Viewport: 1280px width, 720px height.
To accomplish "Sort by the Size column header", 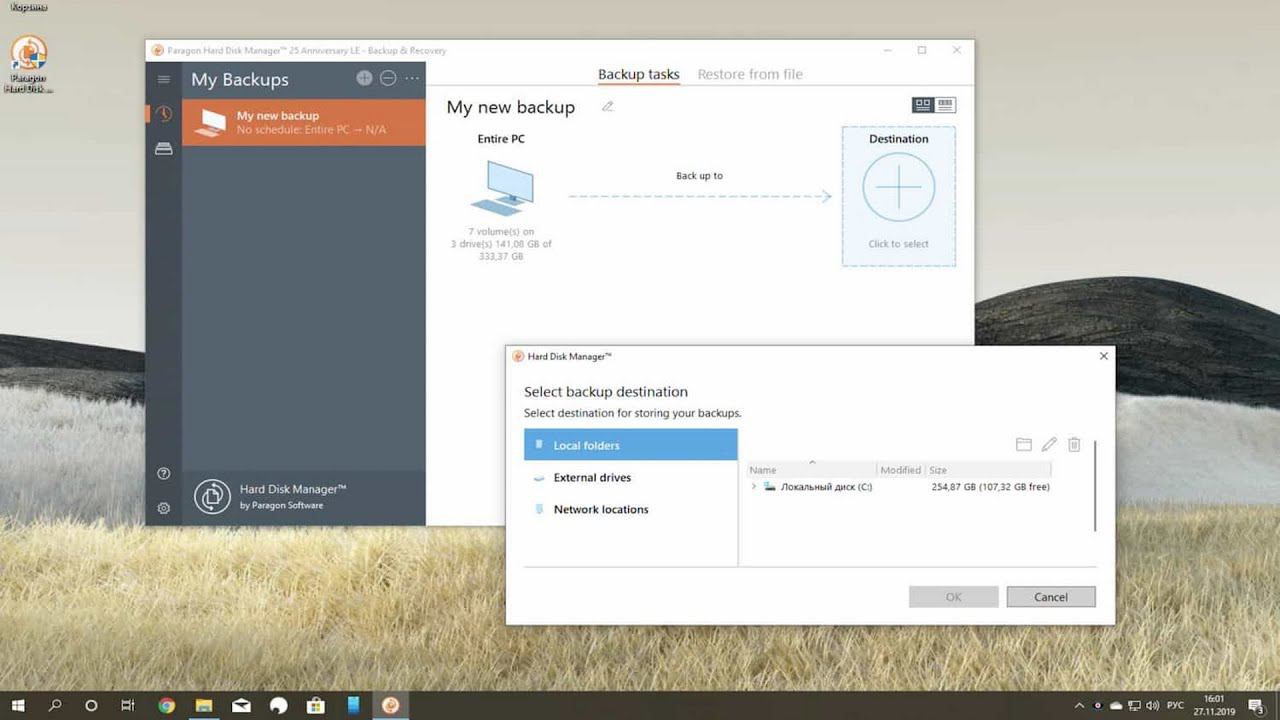I will [987, 470].
